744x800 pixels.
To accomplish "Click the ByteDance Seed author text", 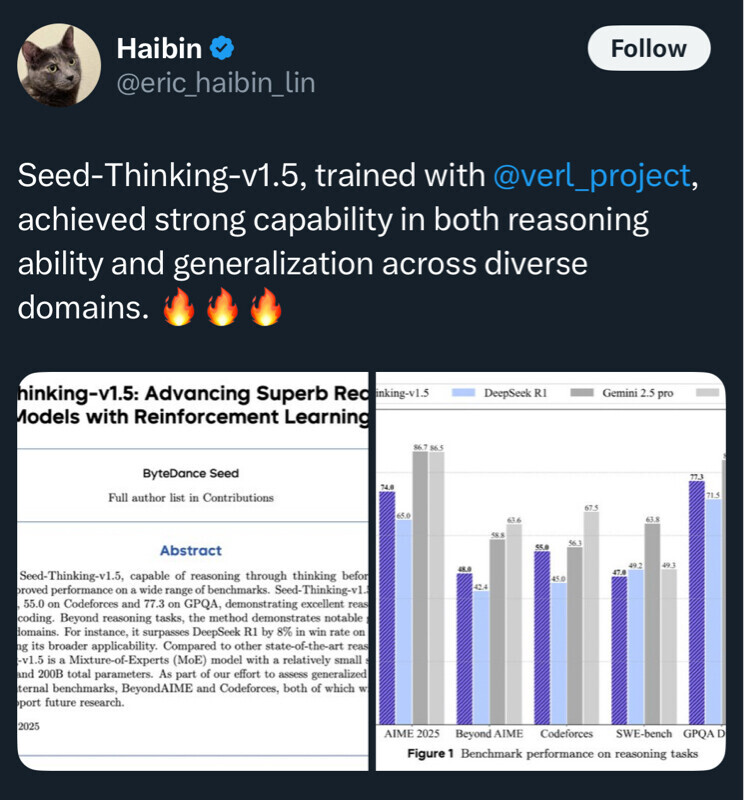I will (189, 474).
